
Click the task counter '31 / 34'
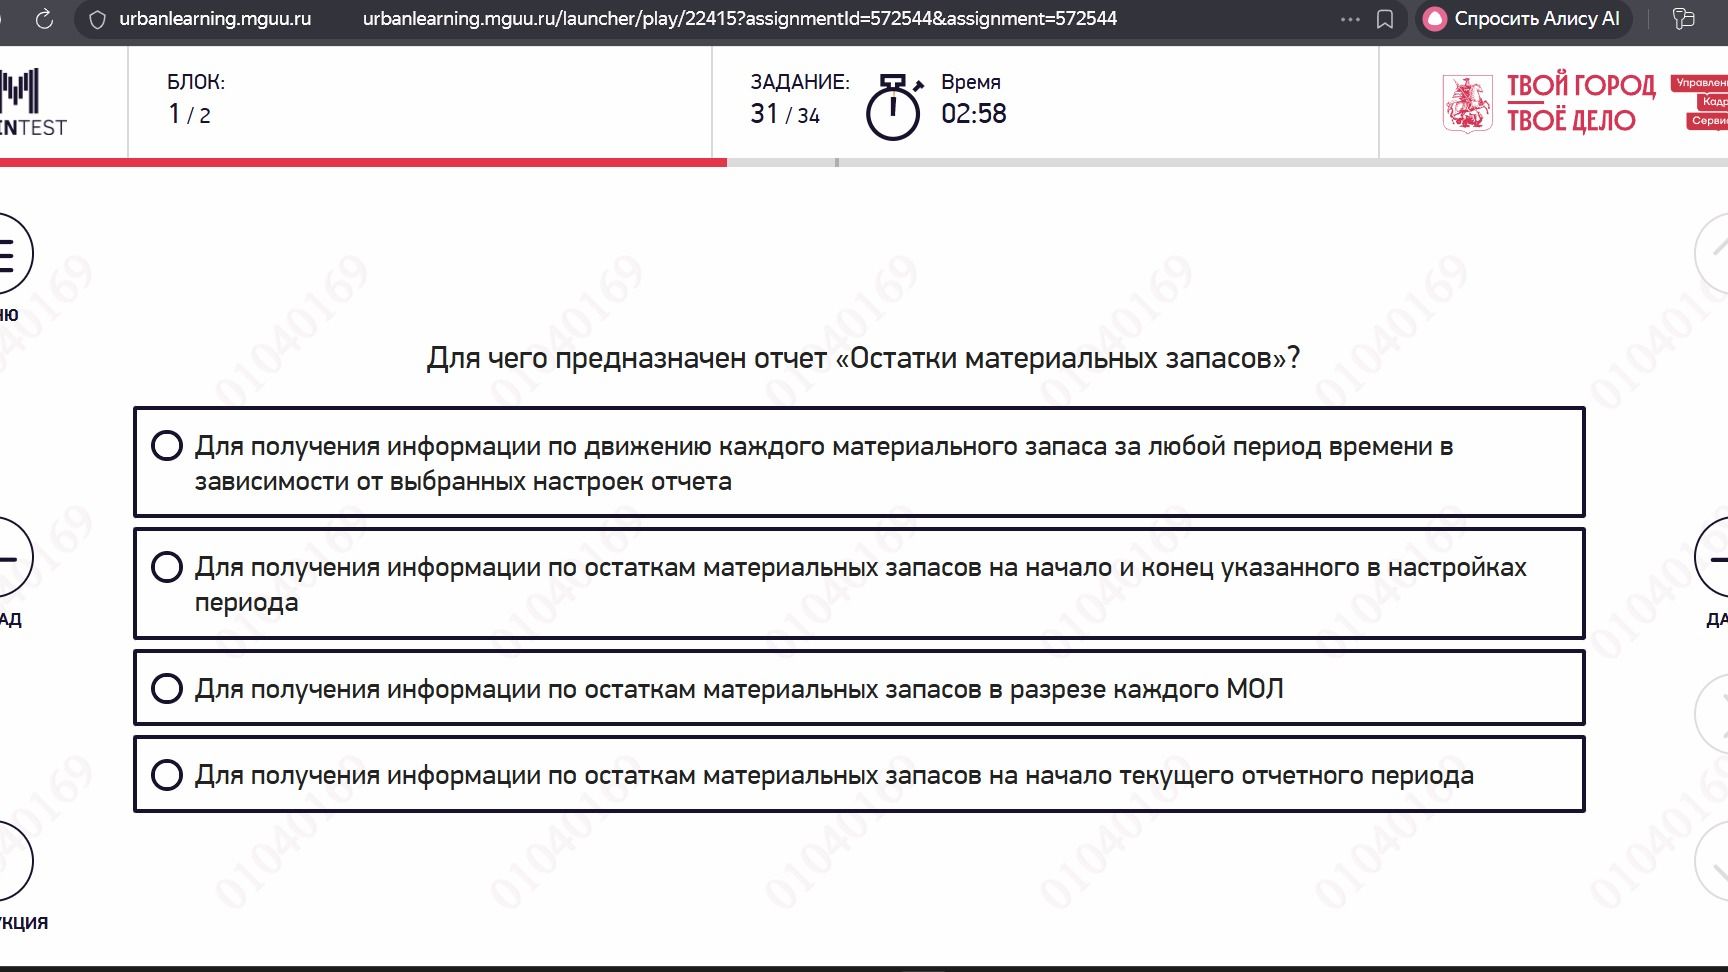point(785,114)
